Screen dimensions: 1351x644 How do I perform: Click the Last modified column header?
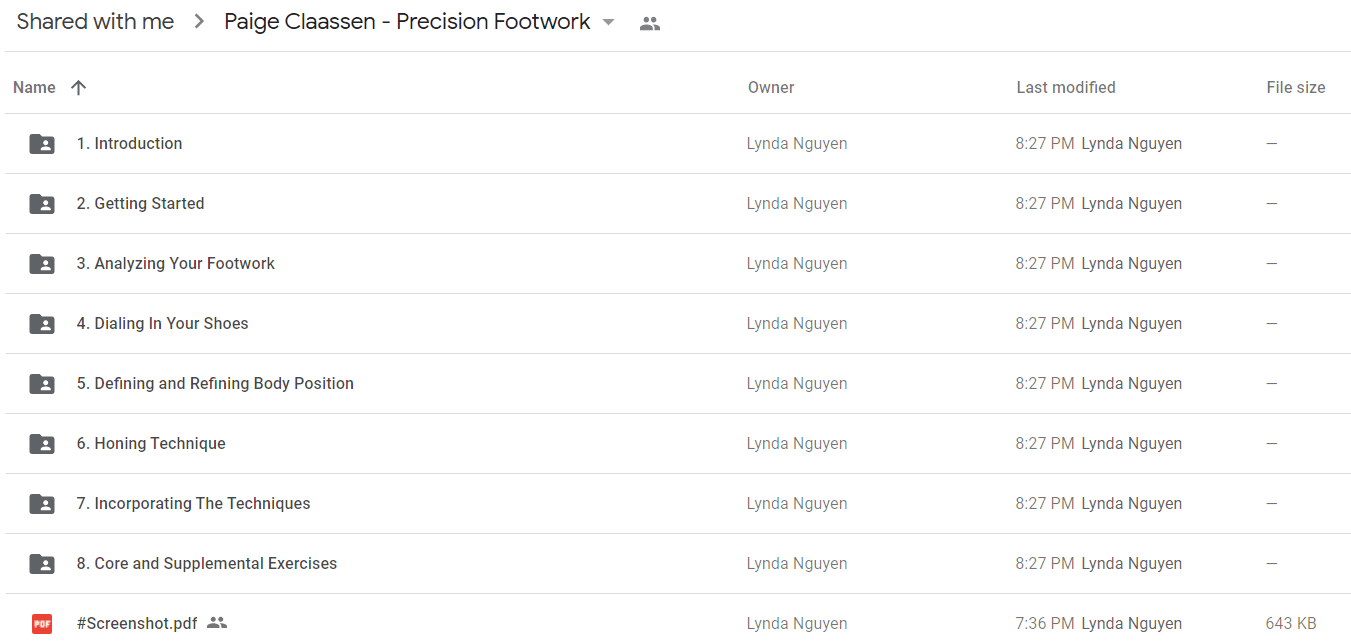(x=1066, y=88)
